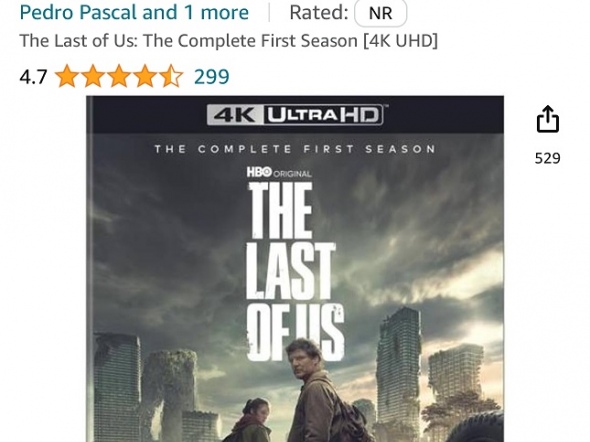Tap the middle third rating star
Viewport: 590px width, 442px height.
pos(119,76)
